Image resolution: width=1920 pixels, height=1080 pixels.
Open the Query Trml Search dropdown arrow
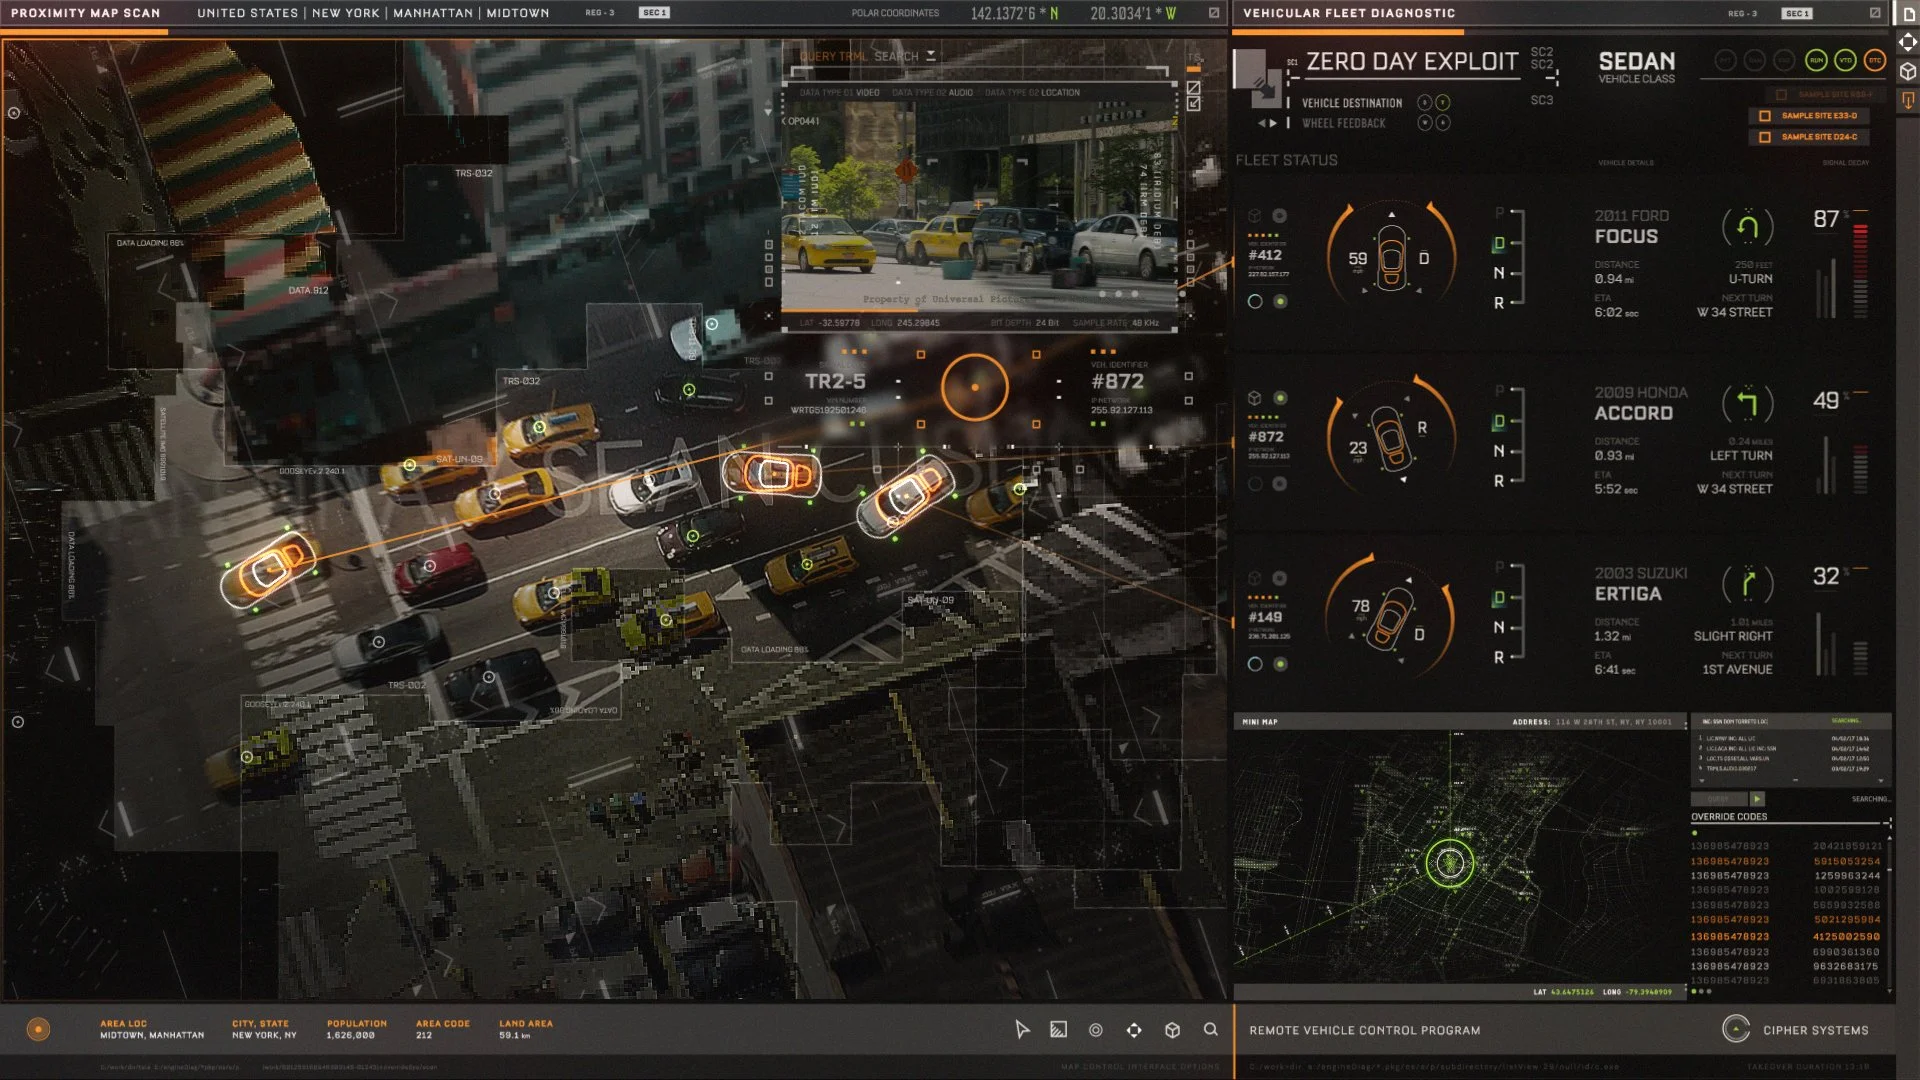click(931, 56)
